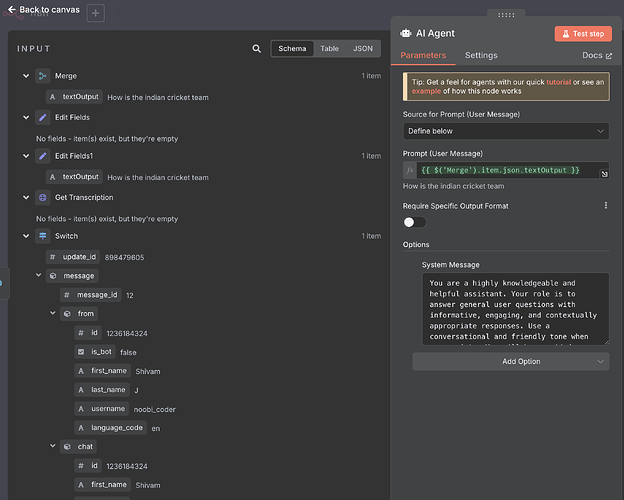This screenshot has height=500, width=624.
Task: Switch input view to Table
Action: [330, 49]
